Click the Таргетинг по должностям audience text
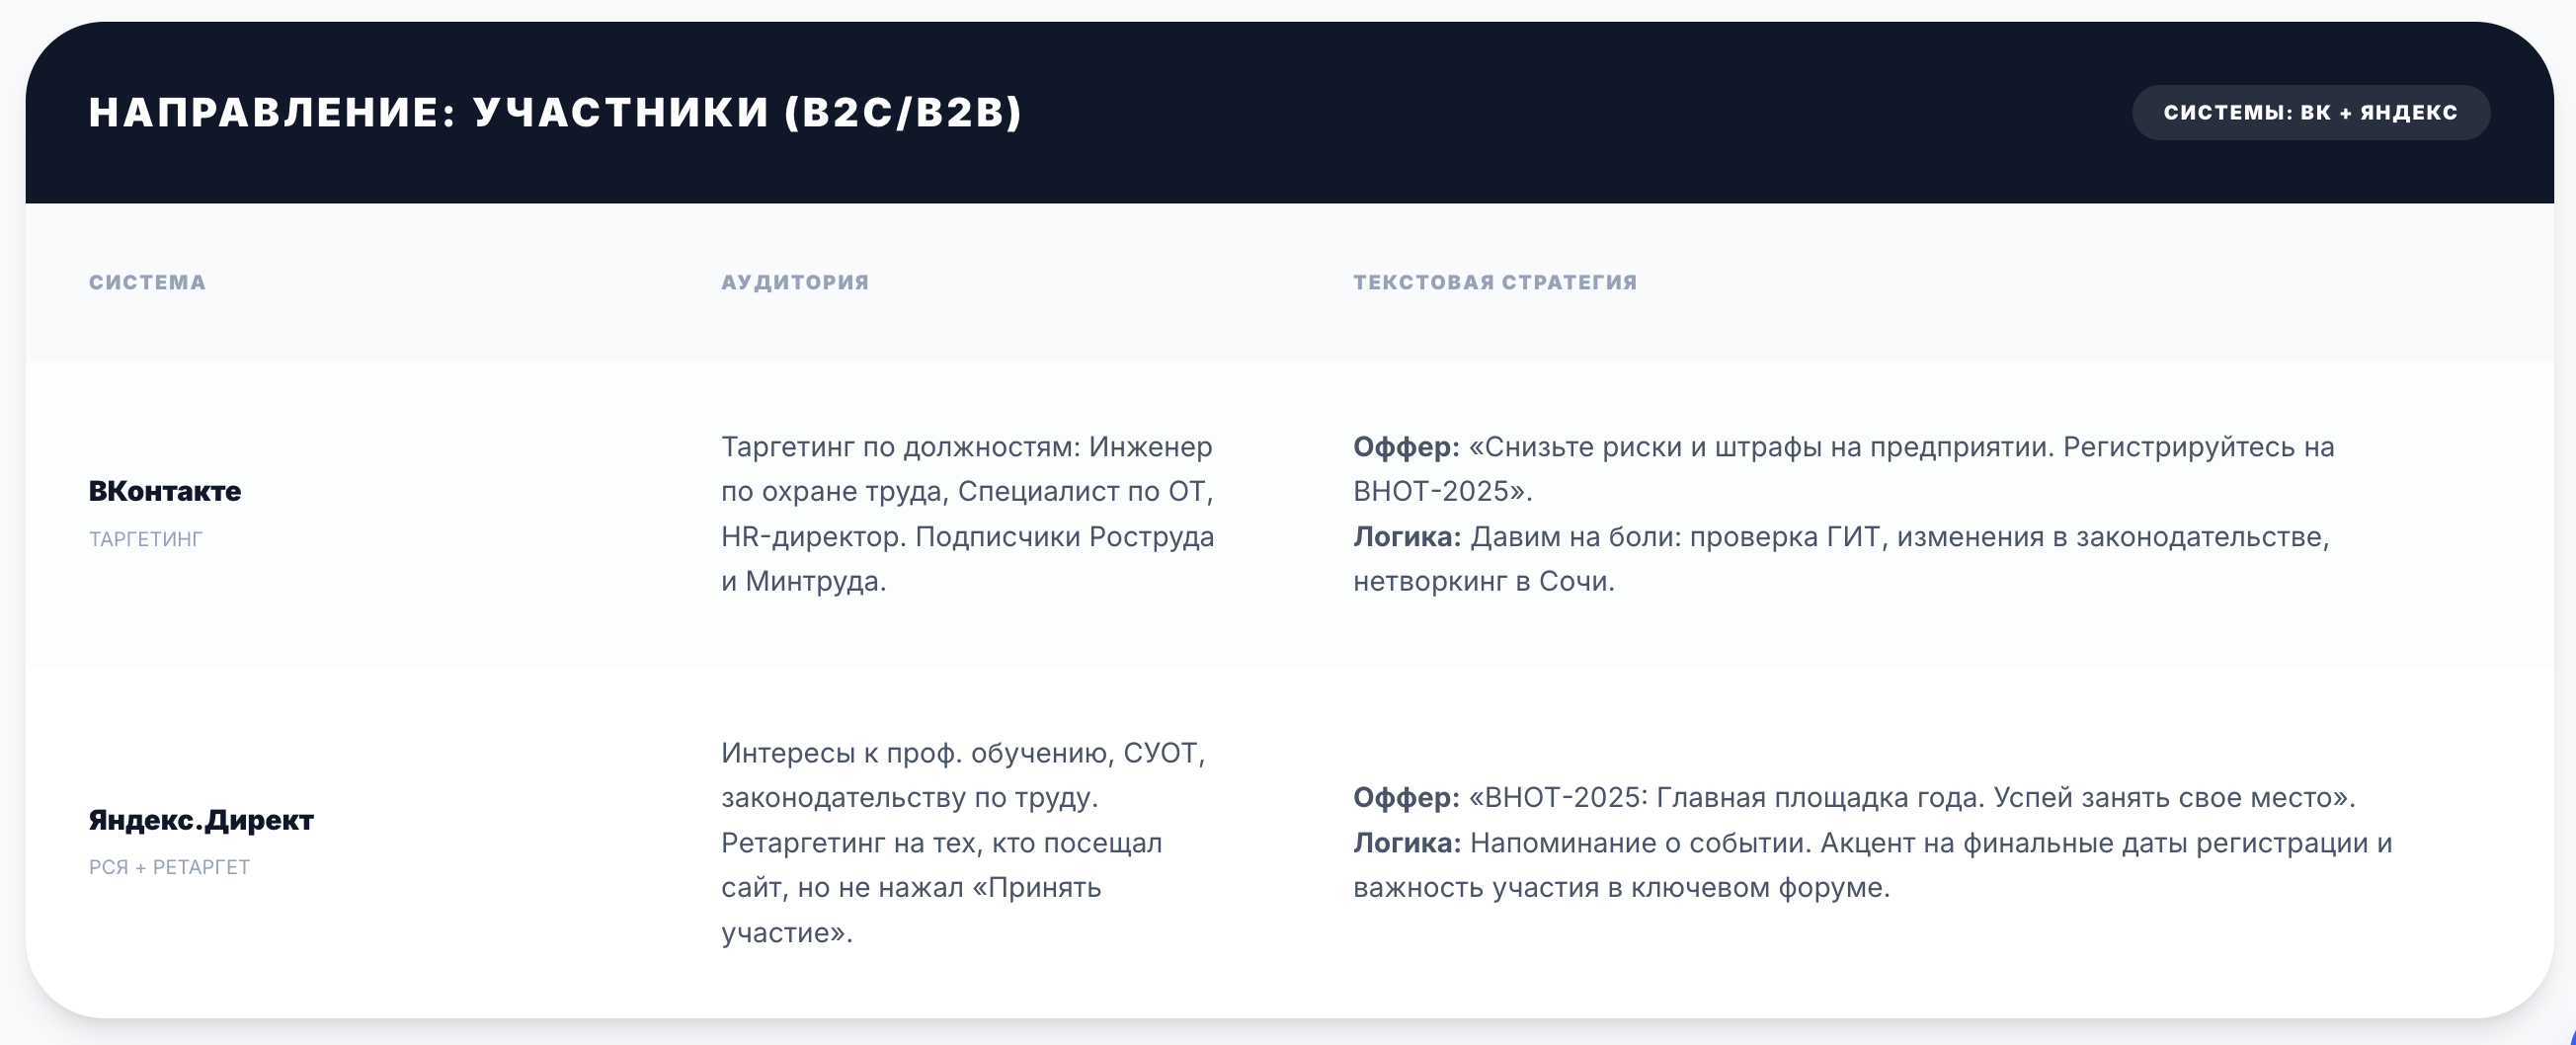 pyautogui.click(x=900, y=447)
